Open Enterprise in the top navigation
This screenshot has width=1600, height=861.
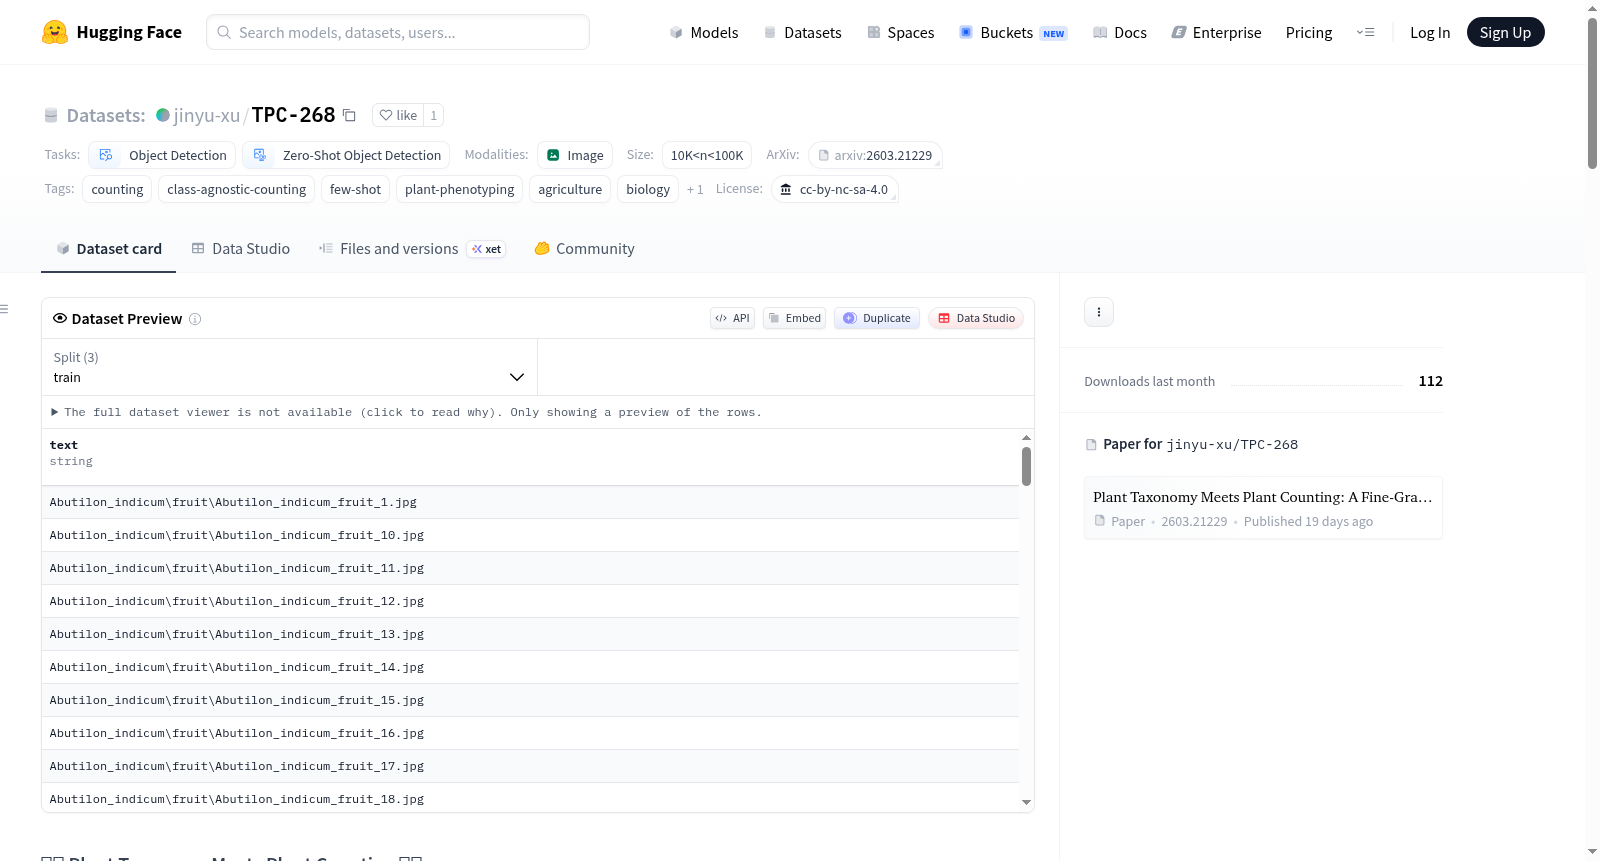[1216, 32]
